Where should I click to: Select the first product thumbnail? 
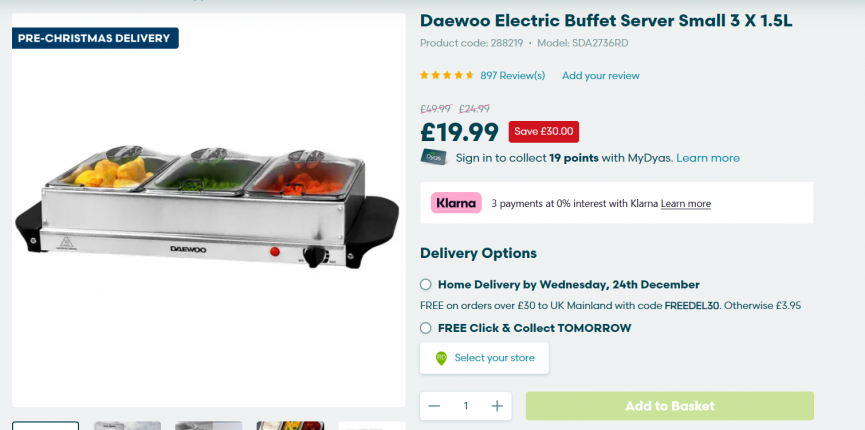click(46, 426)
